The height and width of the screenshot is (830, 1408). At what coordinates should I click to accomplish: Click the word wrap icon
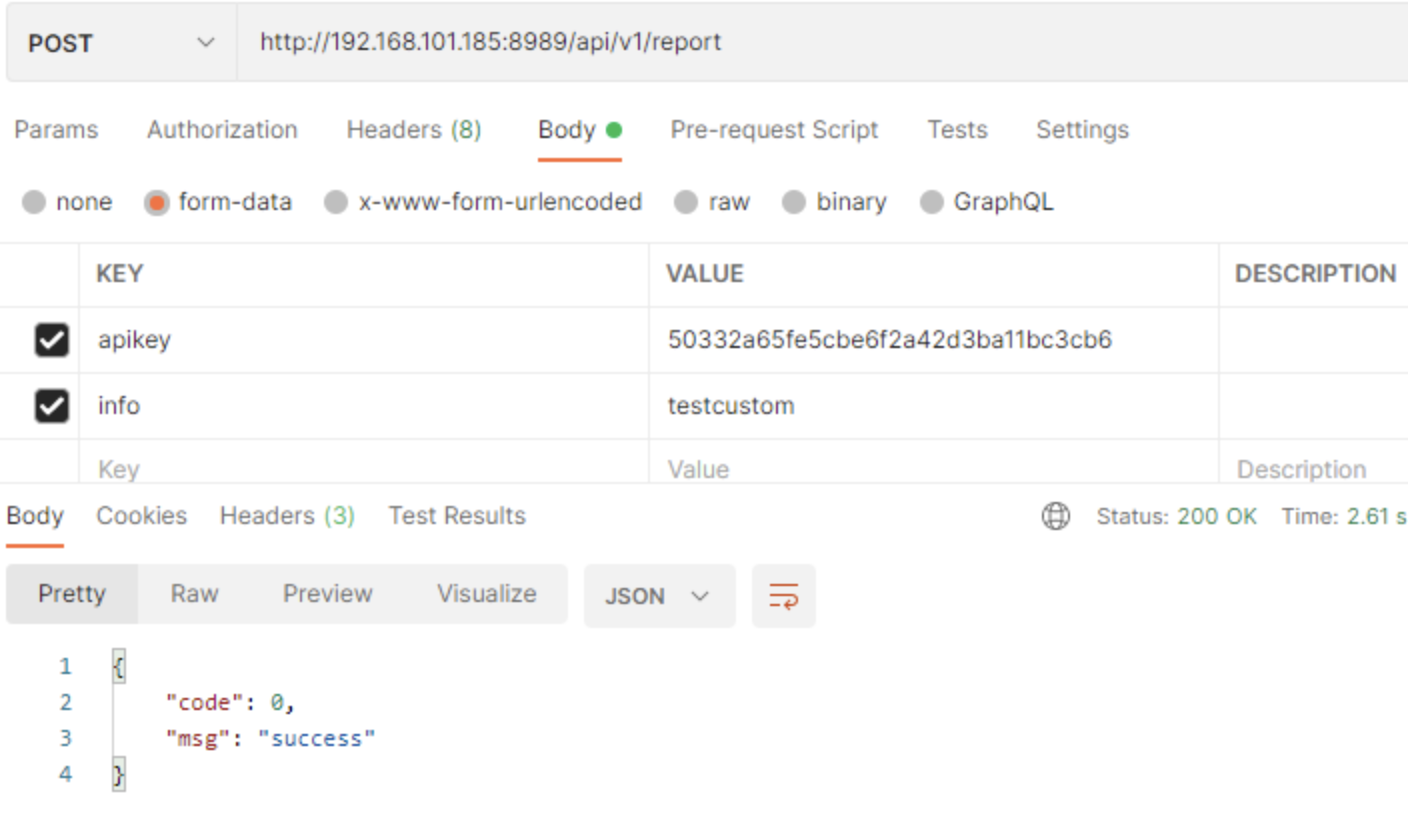(x=783, y=596)
